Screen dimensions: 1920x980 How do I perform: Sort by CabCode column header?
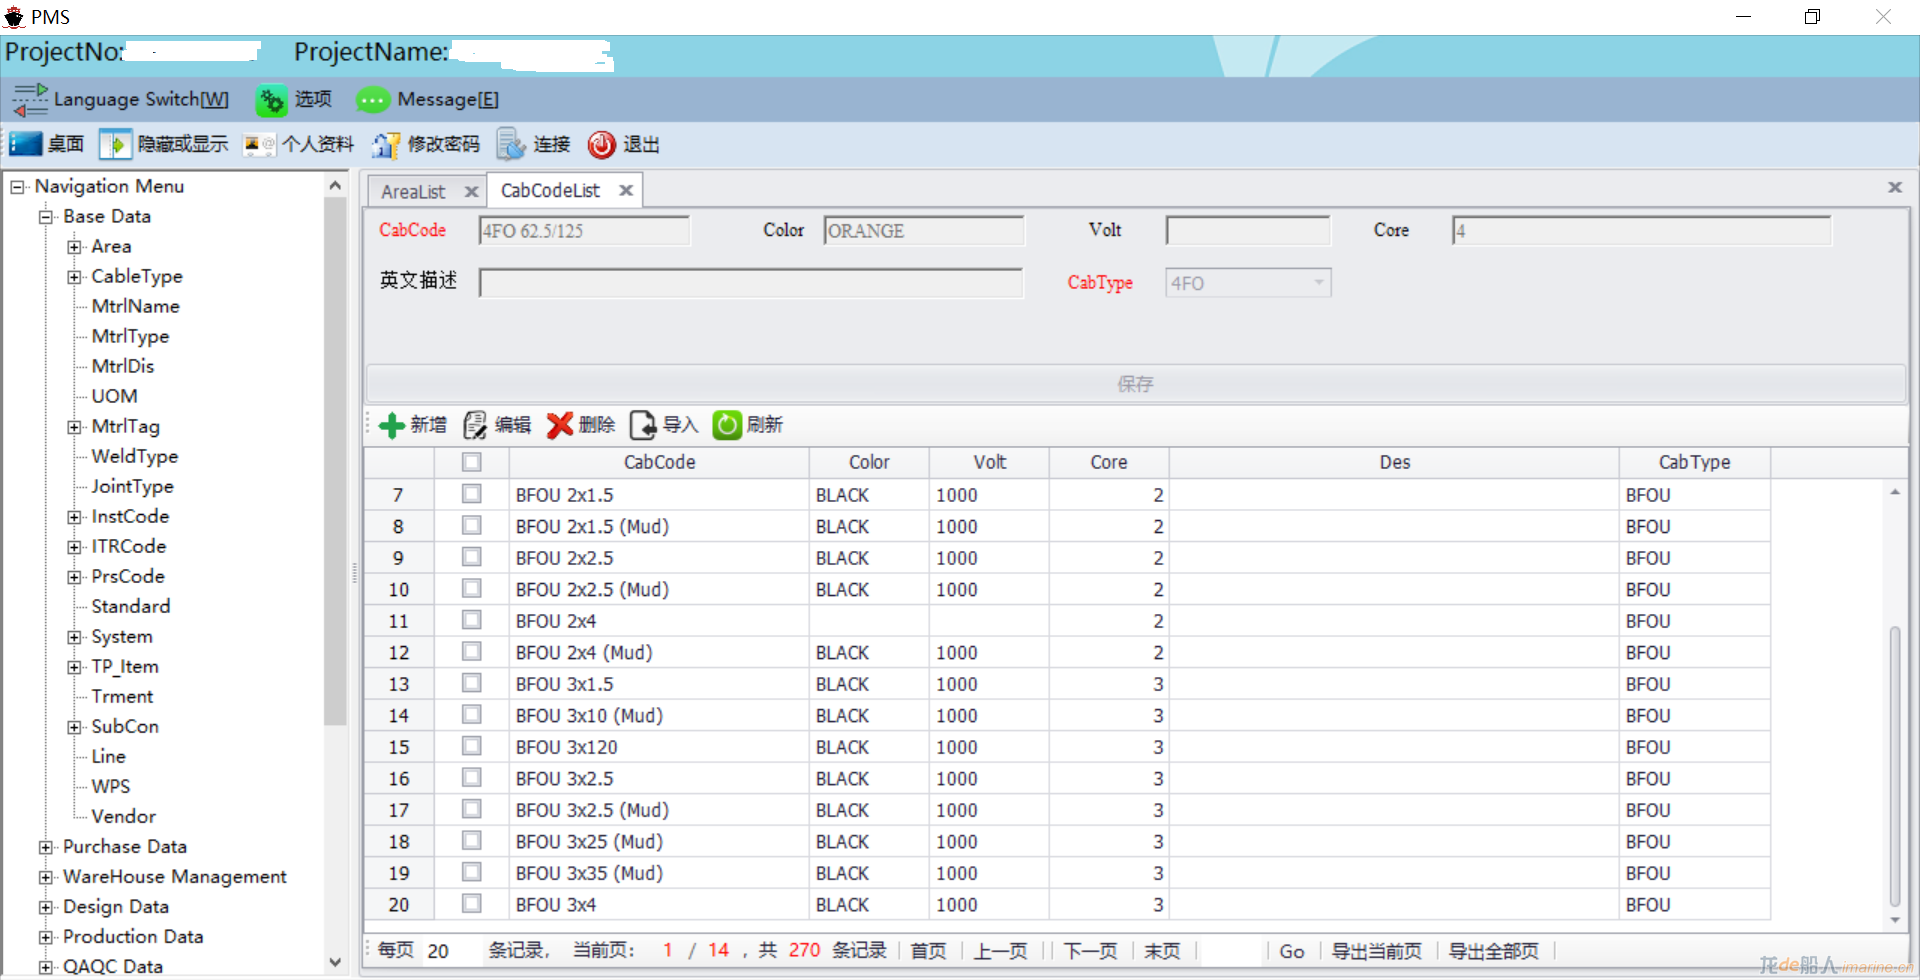659,462
